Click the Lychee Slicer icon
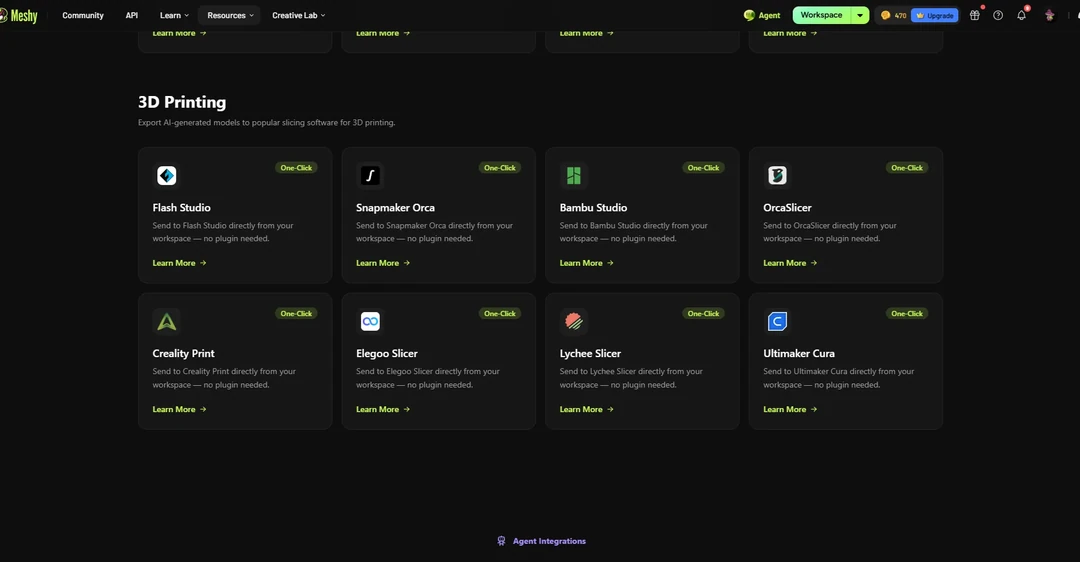This screenshot has height=562, width=1080. pos(574,322)
